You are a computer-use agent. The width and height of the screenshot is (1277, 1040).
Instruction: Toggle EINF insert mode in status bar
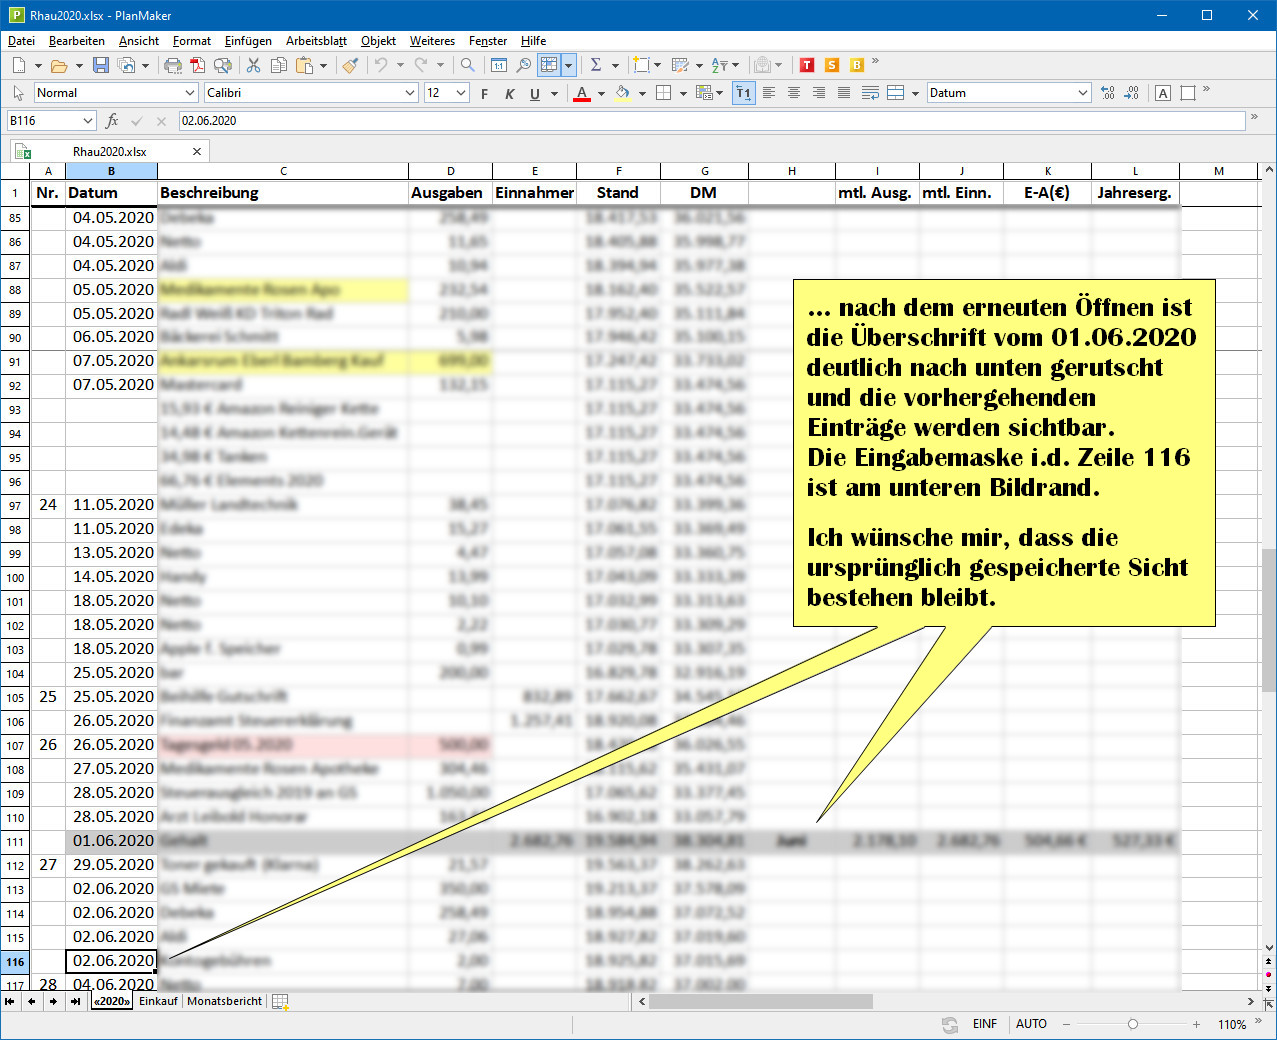click(x=985, y=1024)
